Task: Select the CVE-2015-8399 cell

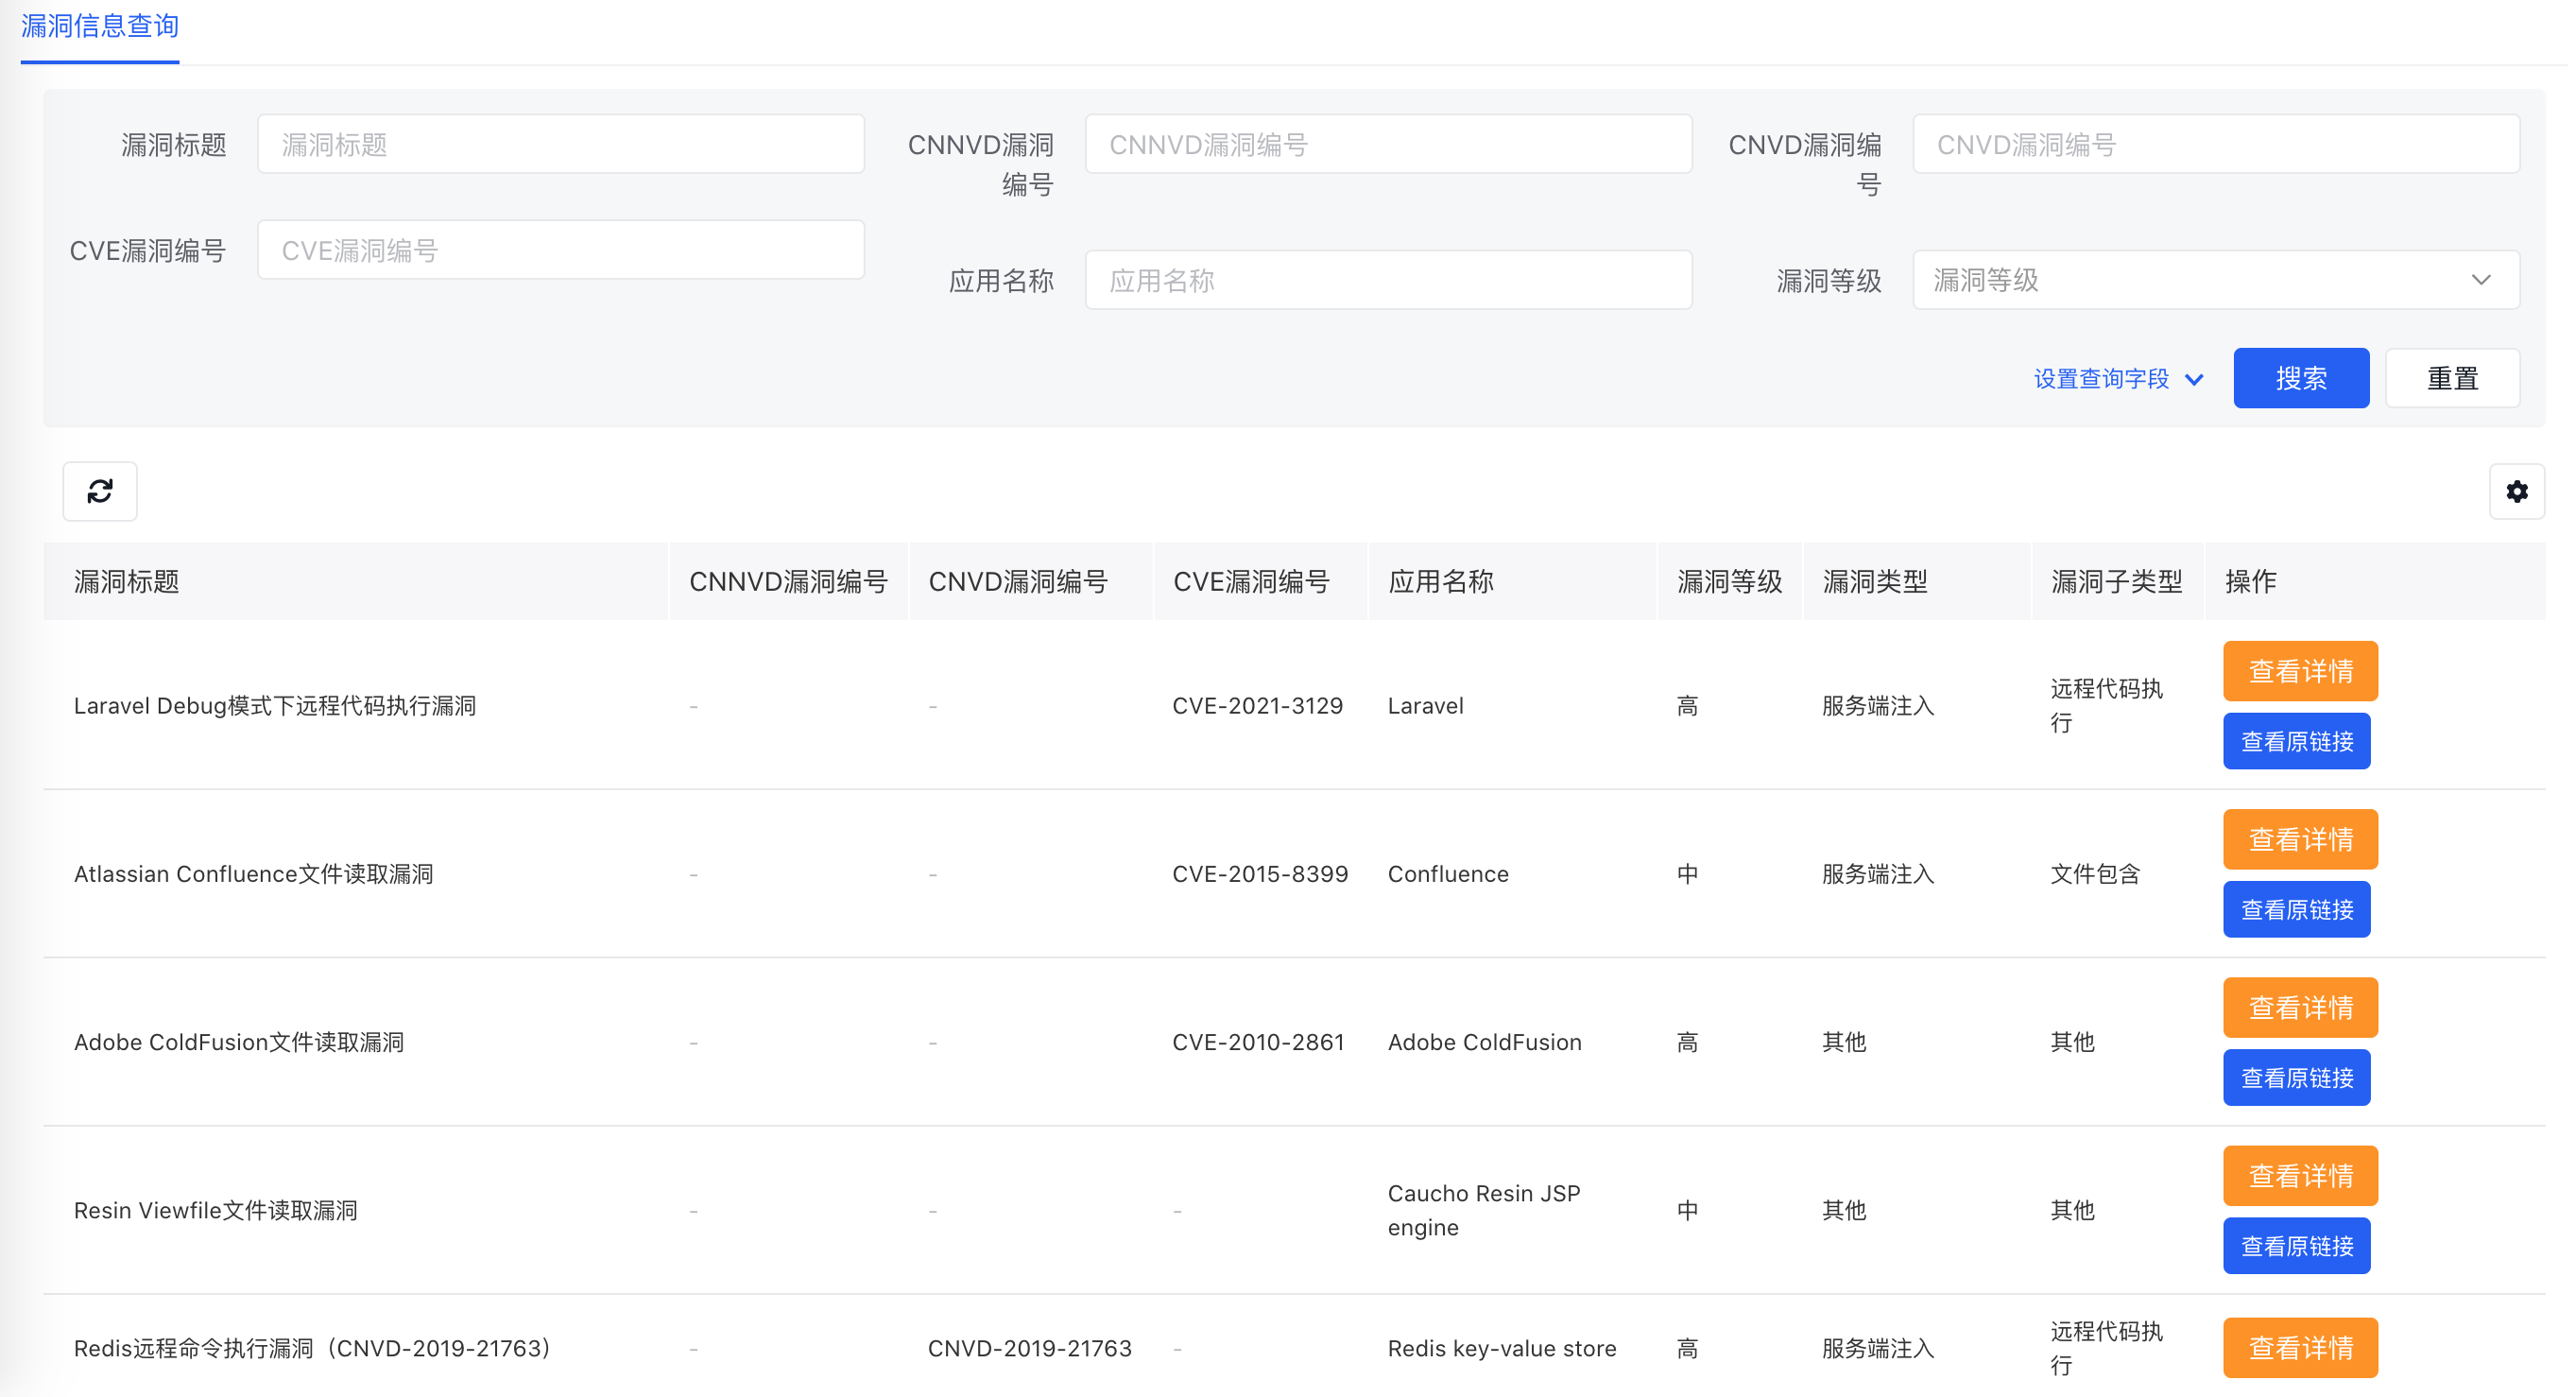Action: (x=1260, y=873)
